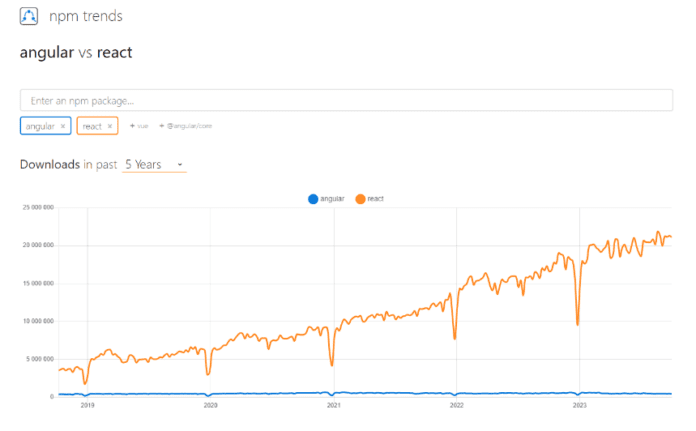
Task: Click the 2021 marker on the x-axis
Action: tap(334, 406)
